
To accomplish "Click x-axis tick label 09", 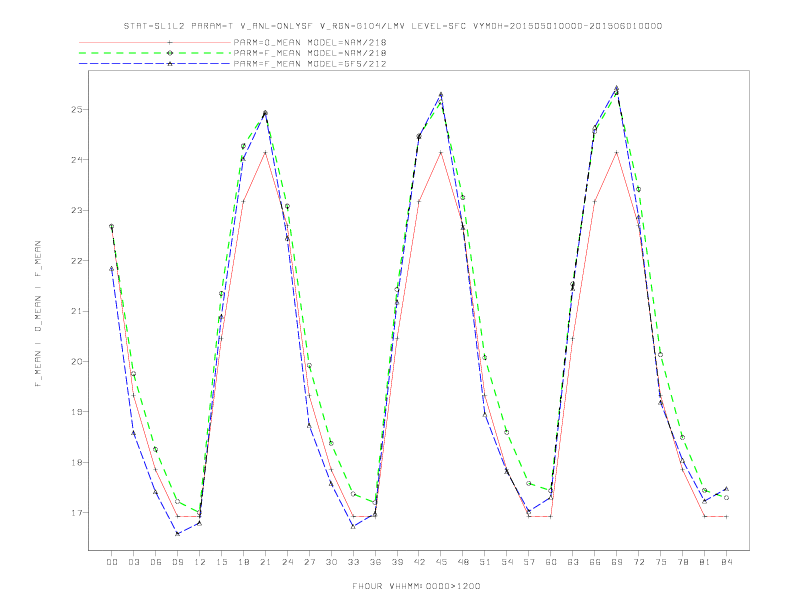I will click(x=177, y=562).
